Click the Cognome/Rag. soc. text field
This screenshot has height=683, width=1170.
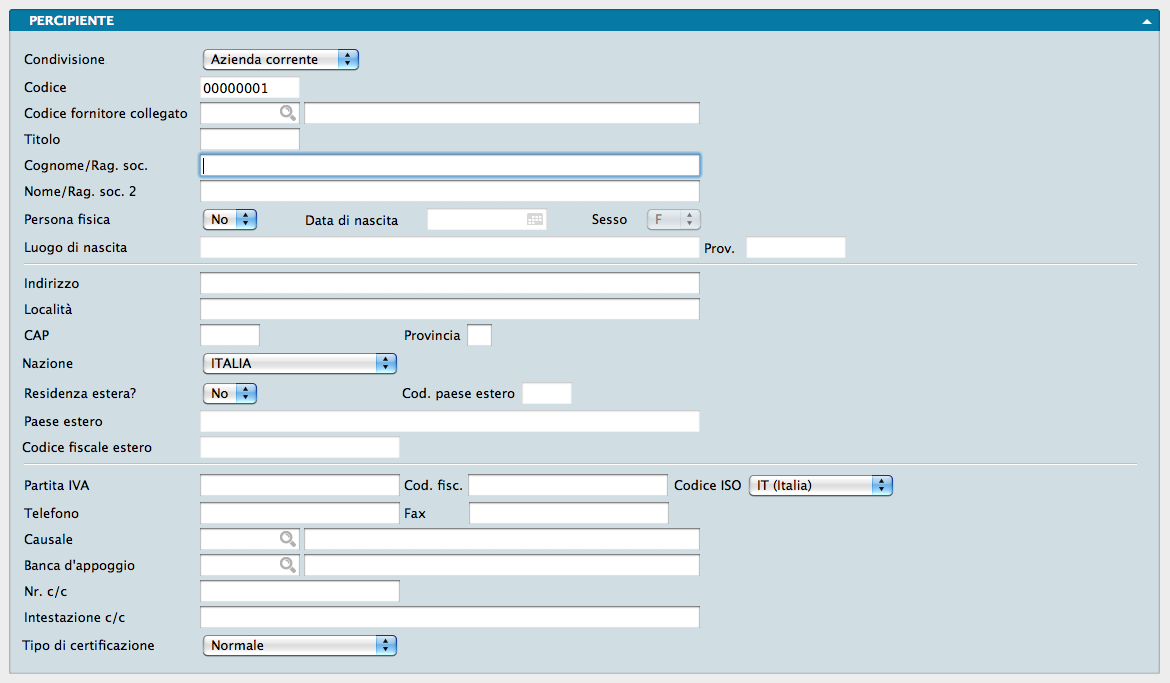[450, 165]
